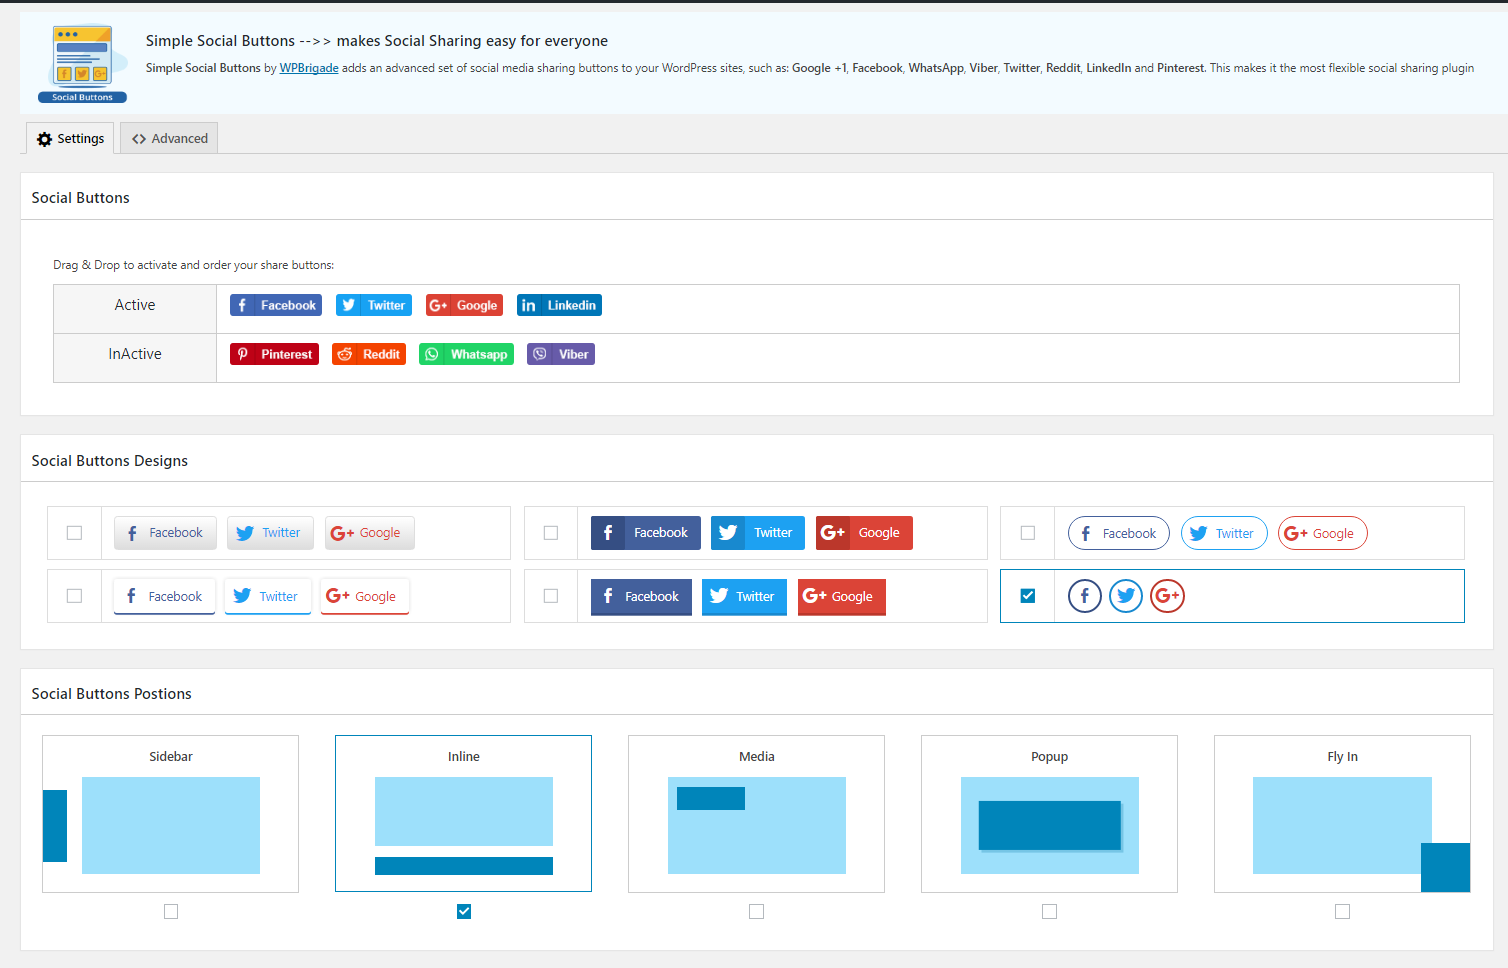This screenshot has width=1508, height=968.
Task: Click the circular Twitter icon design preview
Action: click(x=1126, y=595)
